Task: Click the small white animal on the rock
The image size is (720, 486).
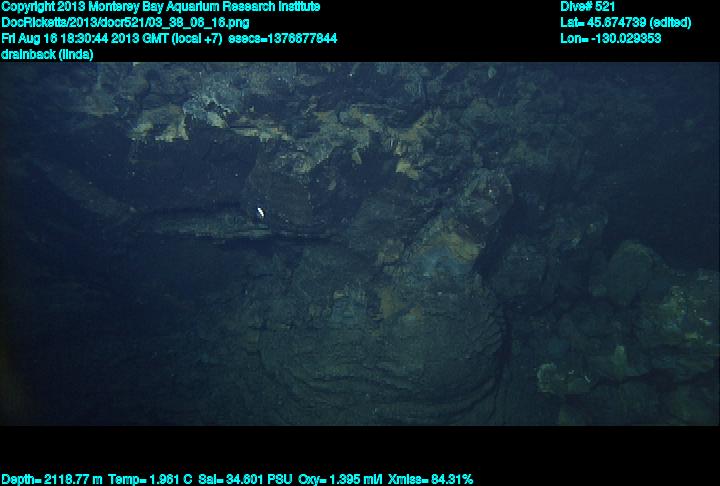Action: (x=261, y=212)
